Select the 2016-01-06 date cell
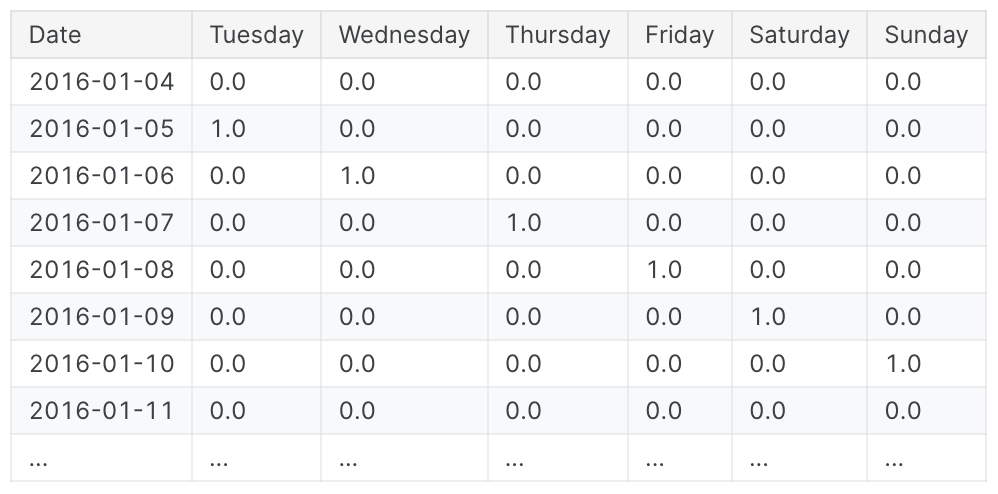998x494 pixels. pos(101,176)
